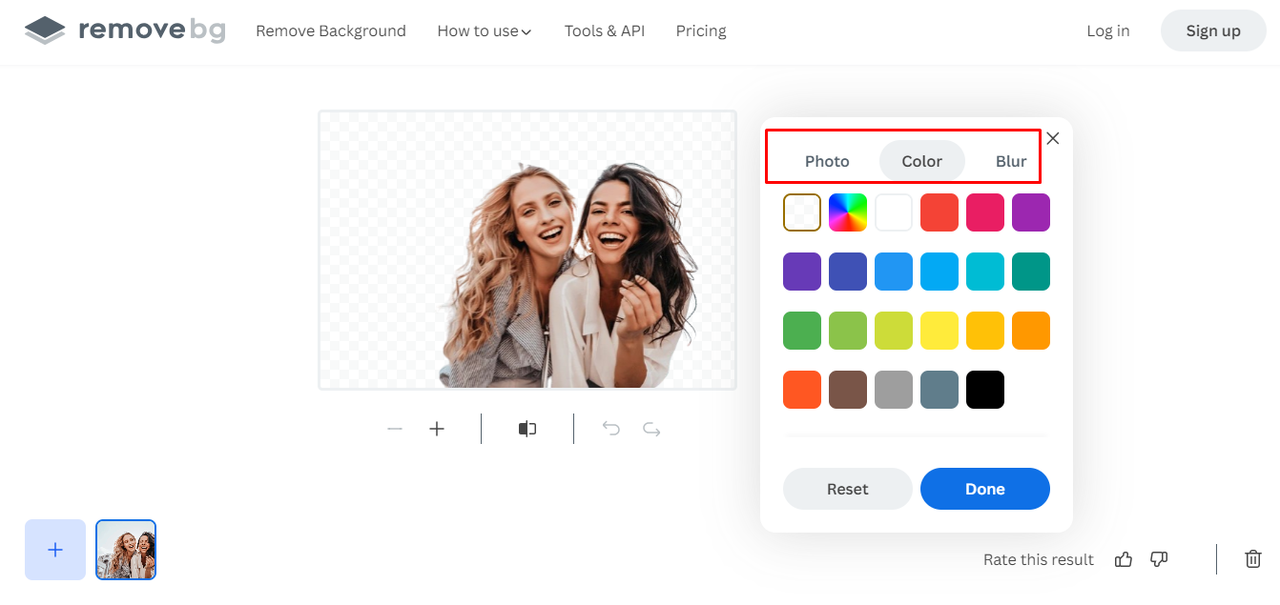Image resolution: width=1280 pixels, height=605 pixels.
Task: Click the preview image of two women
Action: click(527, 250)
